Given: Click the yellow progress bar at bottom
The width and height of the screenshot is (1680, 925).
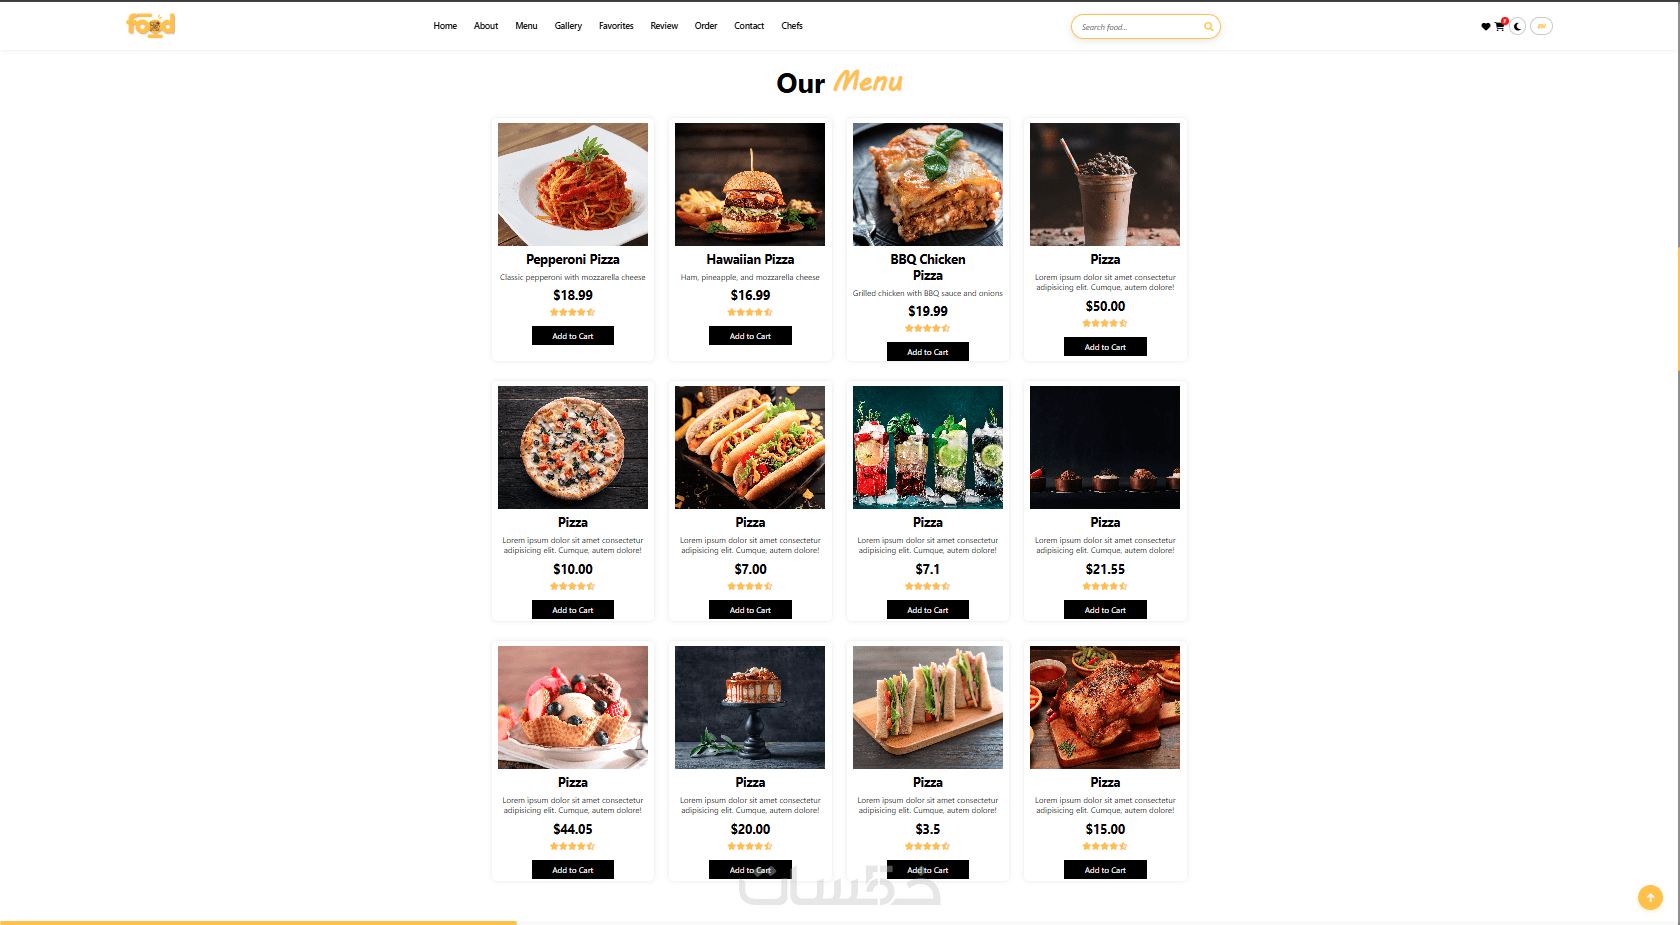Looking at the screenshot, I should [258, 922].
